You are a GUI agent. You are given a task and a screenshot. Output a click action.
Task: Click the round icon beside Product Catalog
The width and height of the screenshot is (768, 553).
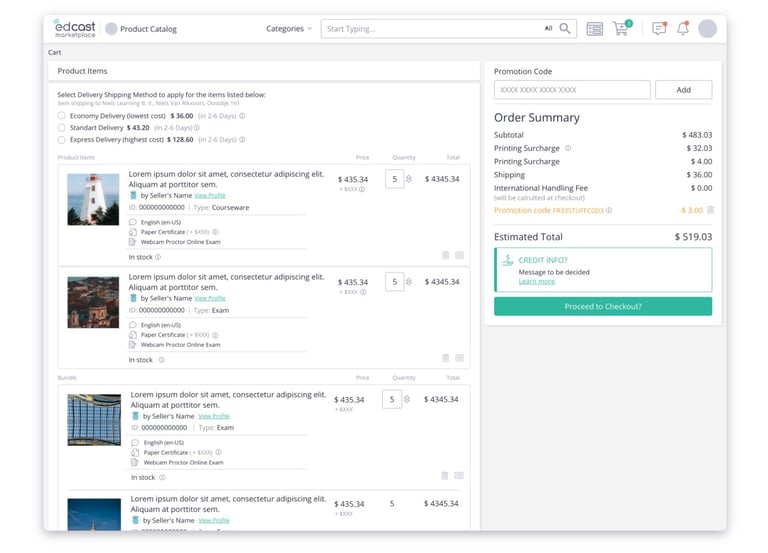pos(111,29)
